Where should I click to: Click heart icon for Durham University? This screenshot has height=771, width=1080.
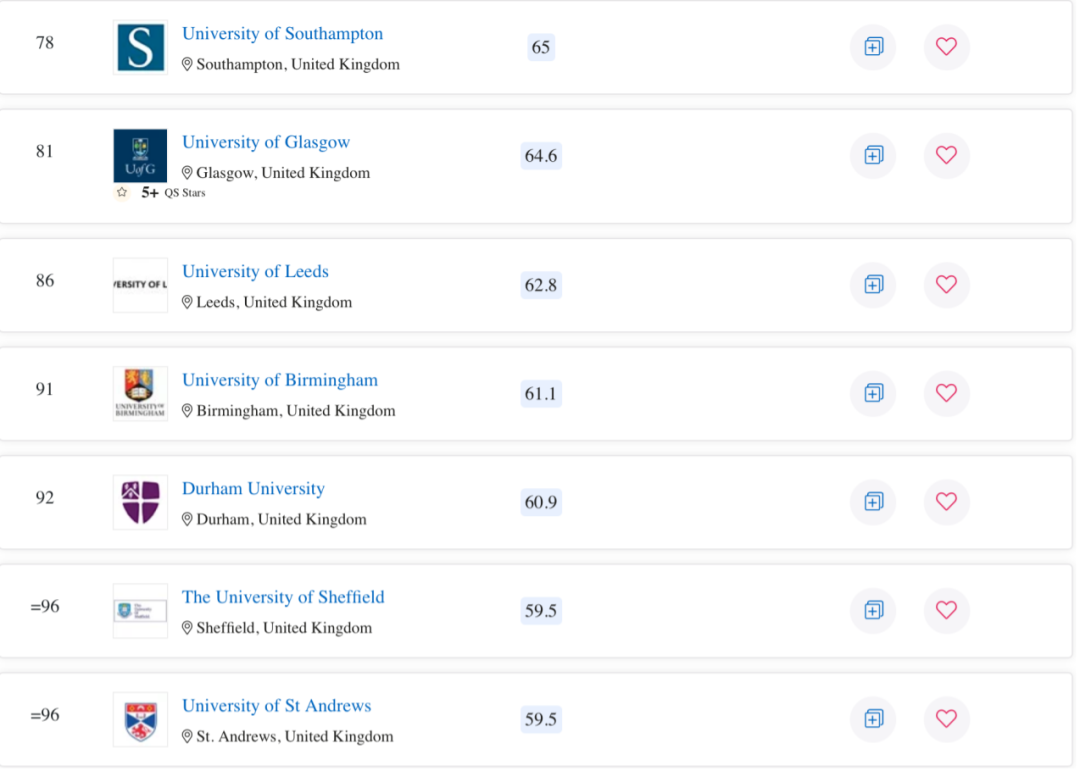pyautogui.click(x=946, y=502)
